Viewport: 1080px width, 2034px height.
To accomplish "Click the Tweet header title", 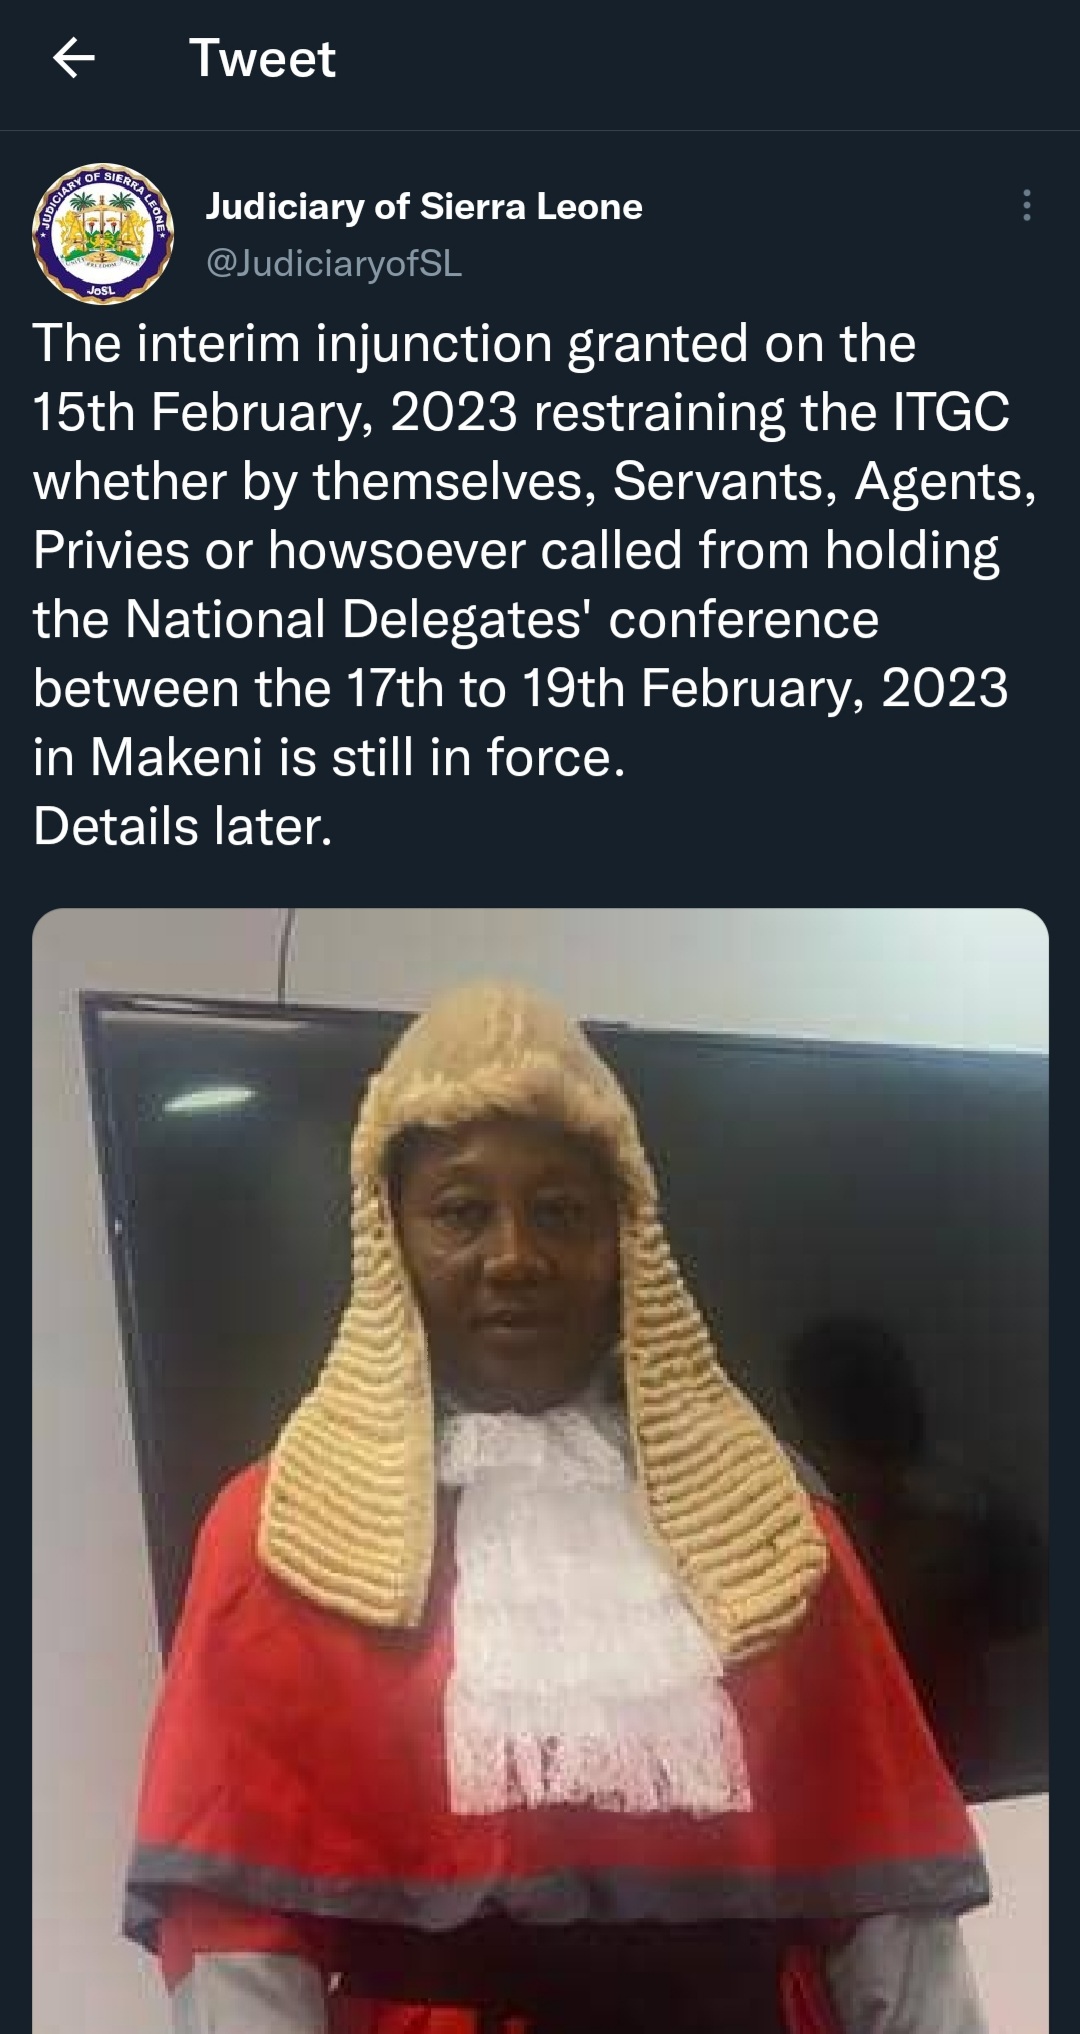I will (x=262, y=58).
